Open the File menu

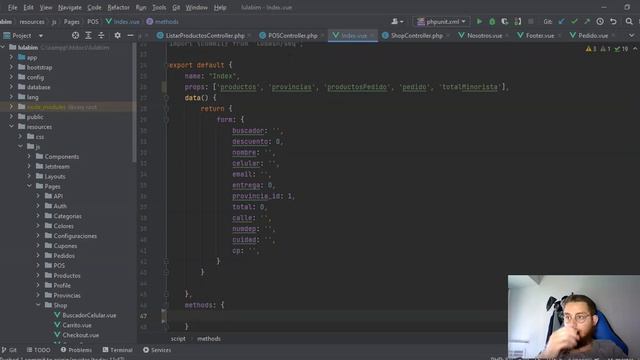[12, 7]
